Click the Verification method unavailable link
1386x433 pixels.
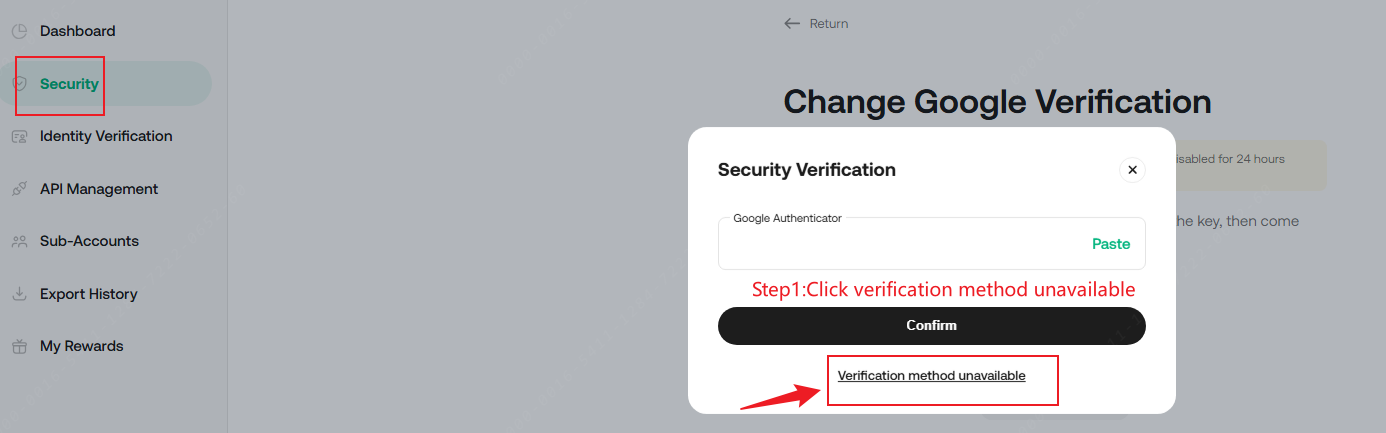point(931,376)
